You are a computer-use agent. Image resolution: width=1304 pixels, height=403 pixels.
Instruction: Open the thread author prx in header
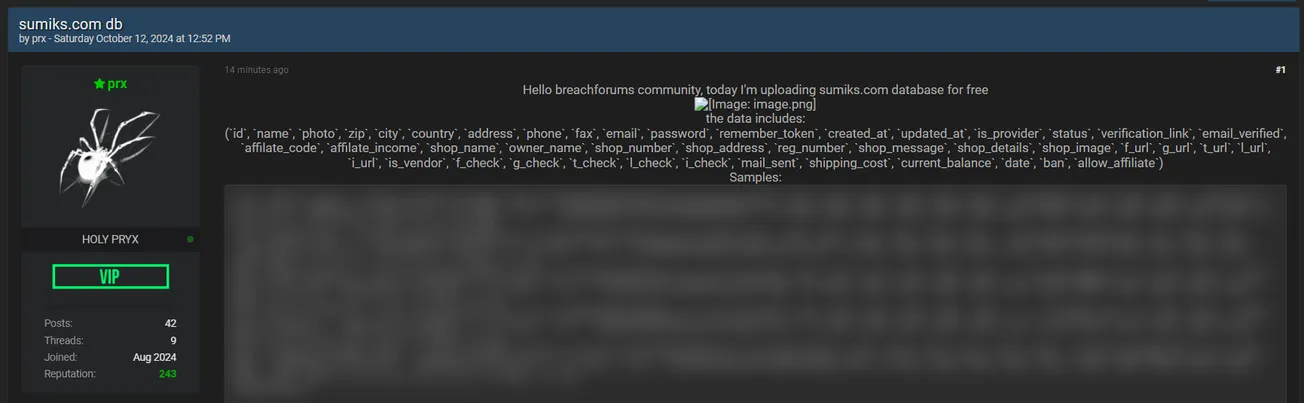[x=39, y=39]
